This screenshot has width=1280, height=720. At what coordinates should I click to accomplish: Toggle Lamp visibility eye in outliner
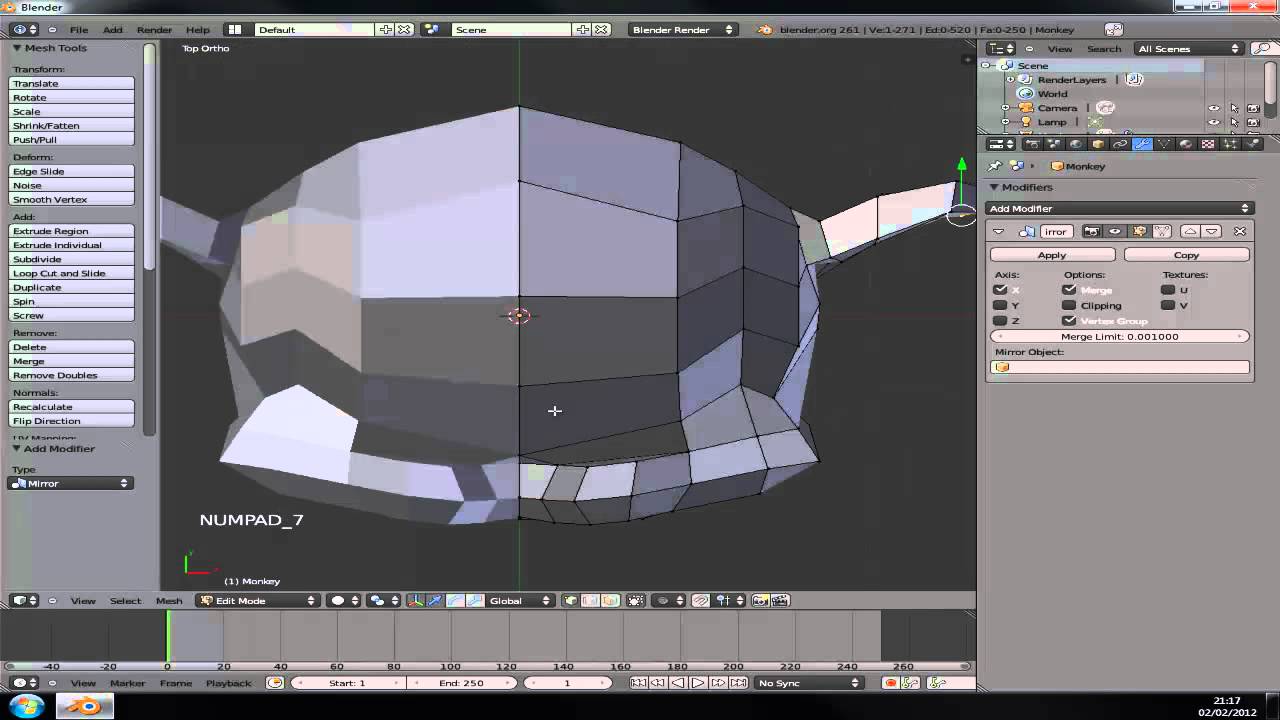pos(1214,122)
